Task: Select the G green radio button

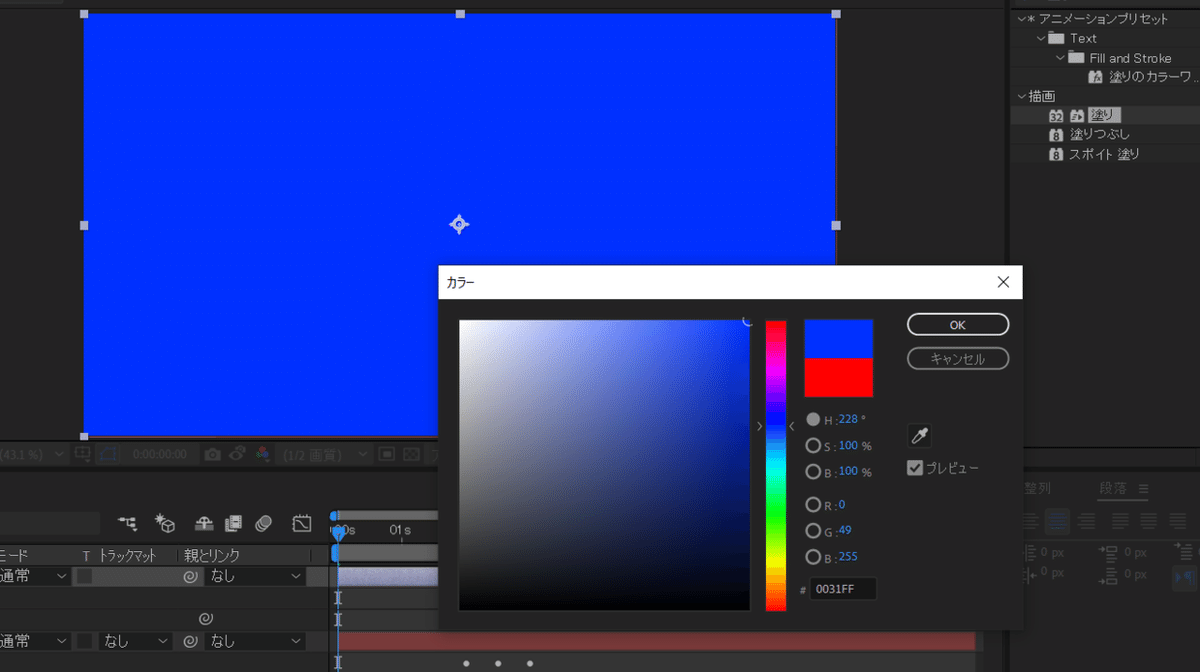Action: (813, 531)
